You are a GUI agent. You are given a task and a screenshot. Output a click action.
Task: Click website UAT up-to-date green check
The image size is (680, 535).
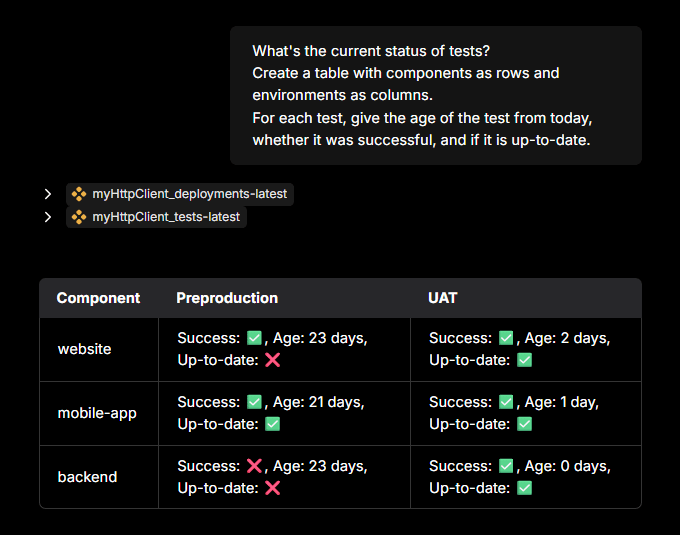(x=524, y=360)
